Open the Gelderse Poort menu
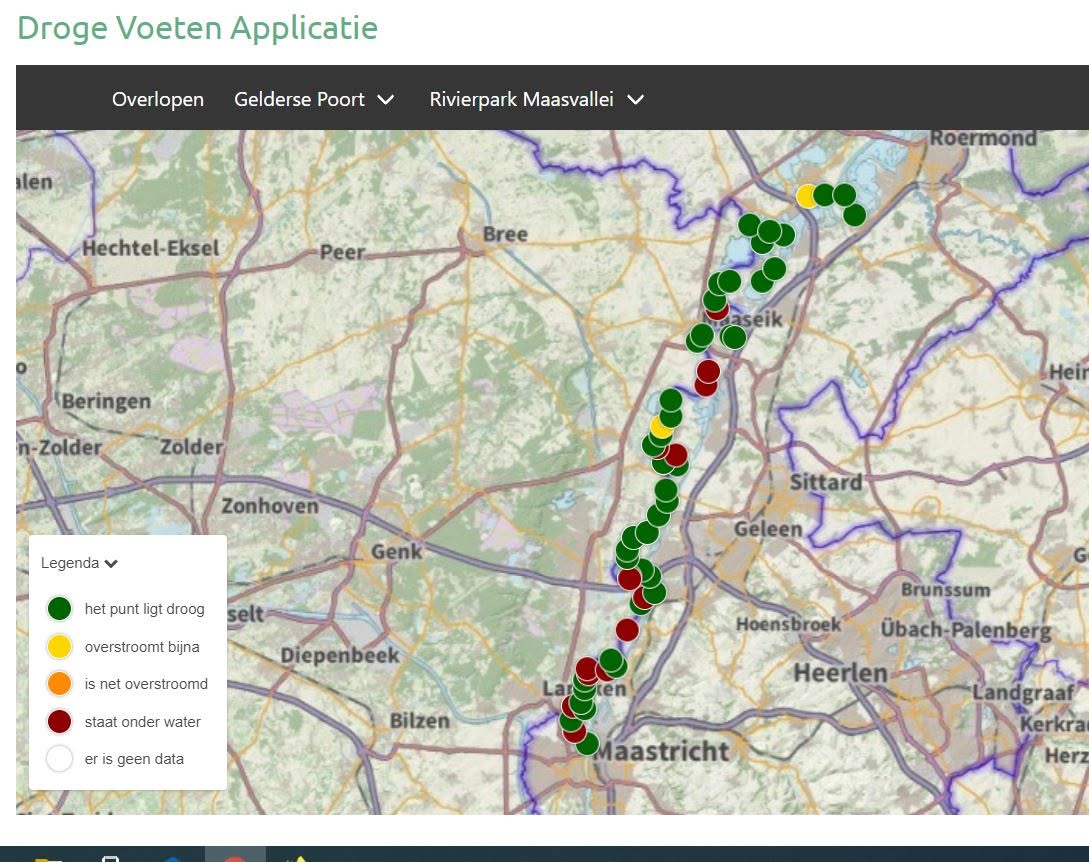 click(299, 99)
